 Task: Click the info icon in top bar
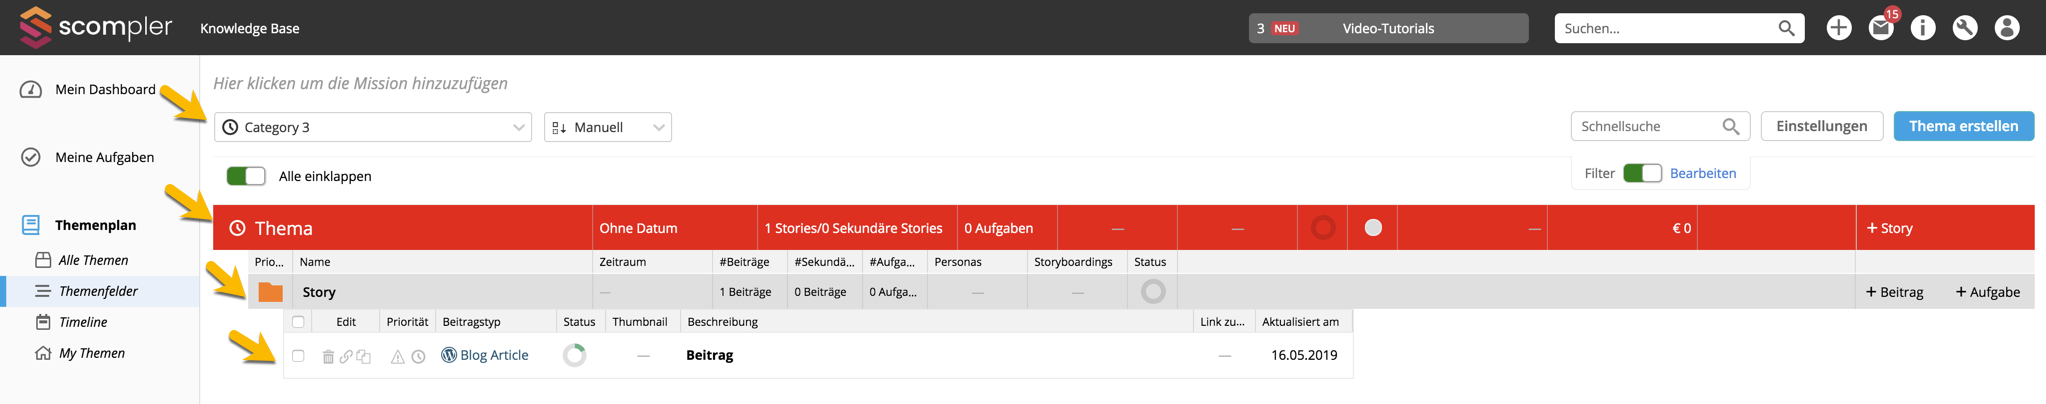point(1922,28)
